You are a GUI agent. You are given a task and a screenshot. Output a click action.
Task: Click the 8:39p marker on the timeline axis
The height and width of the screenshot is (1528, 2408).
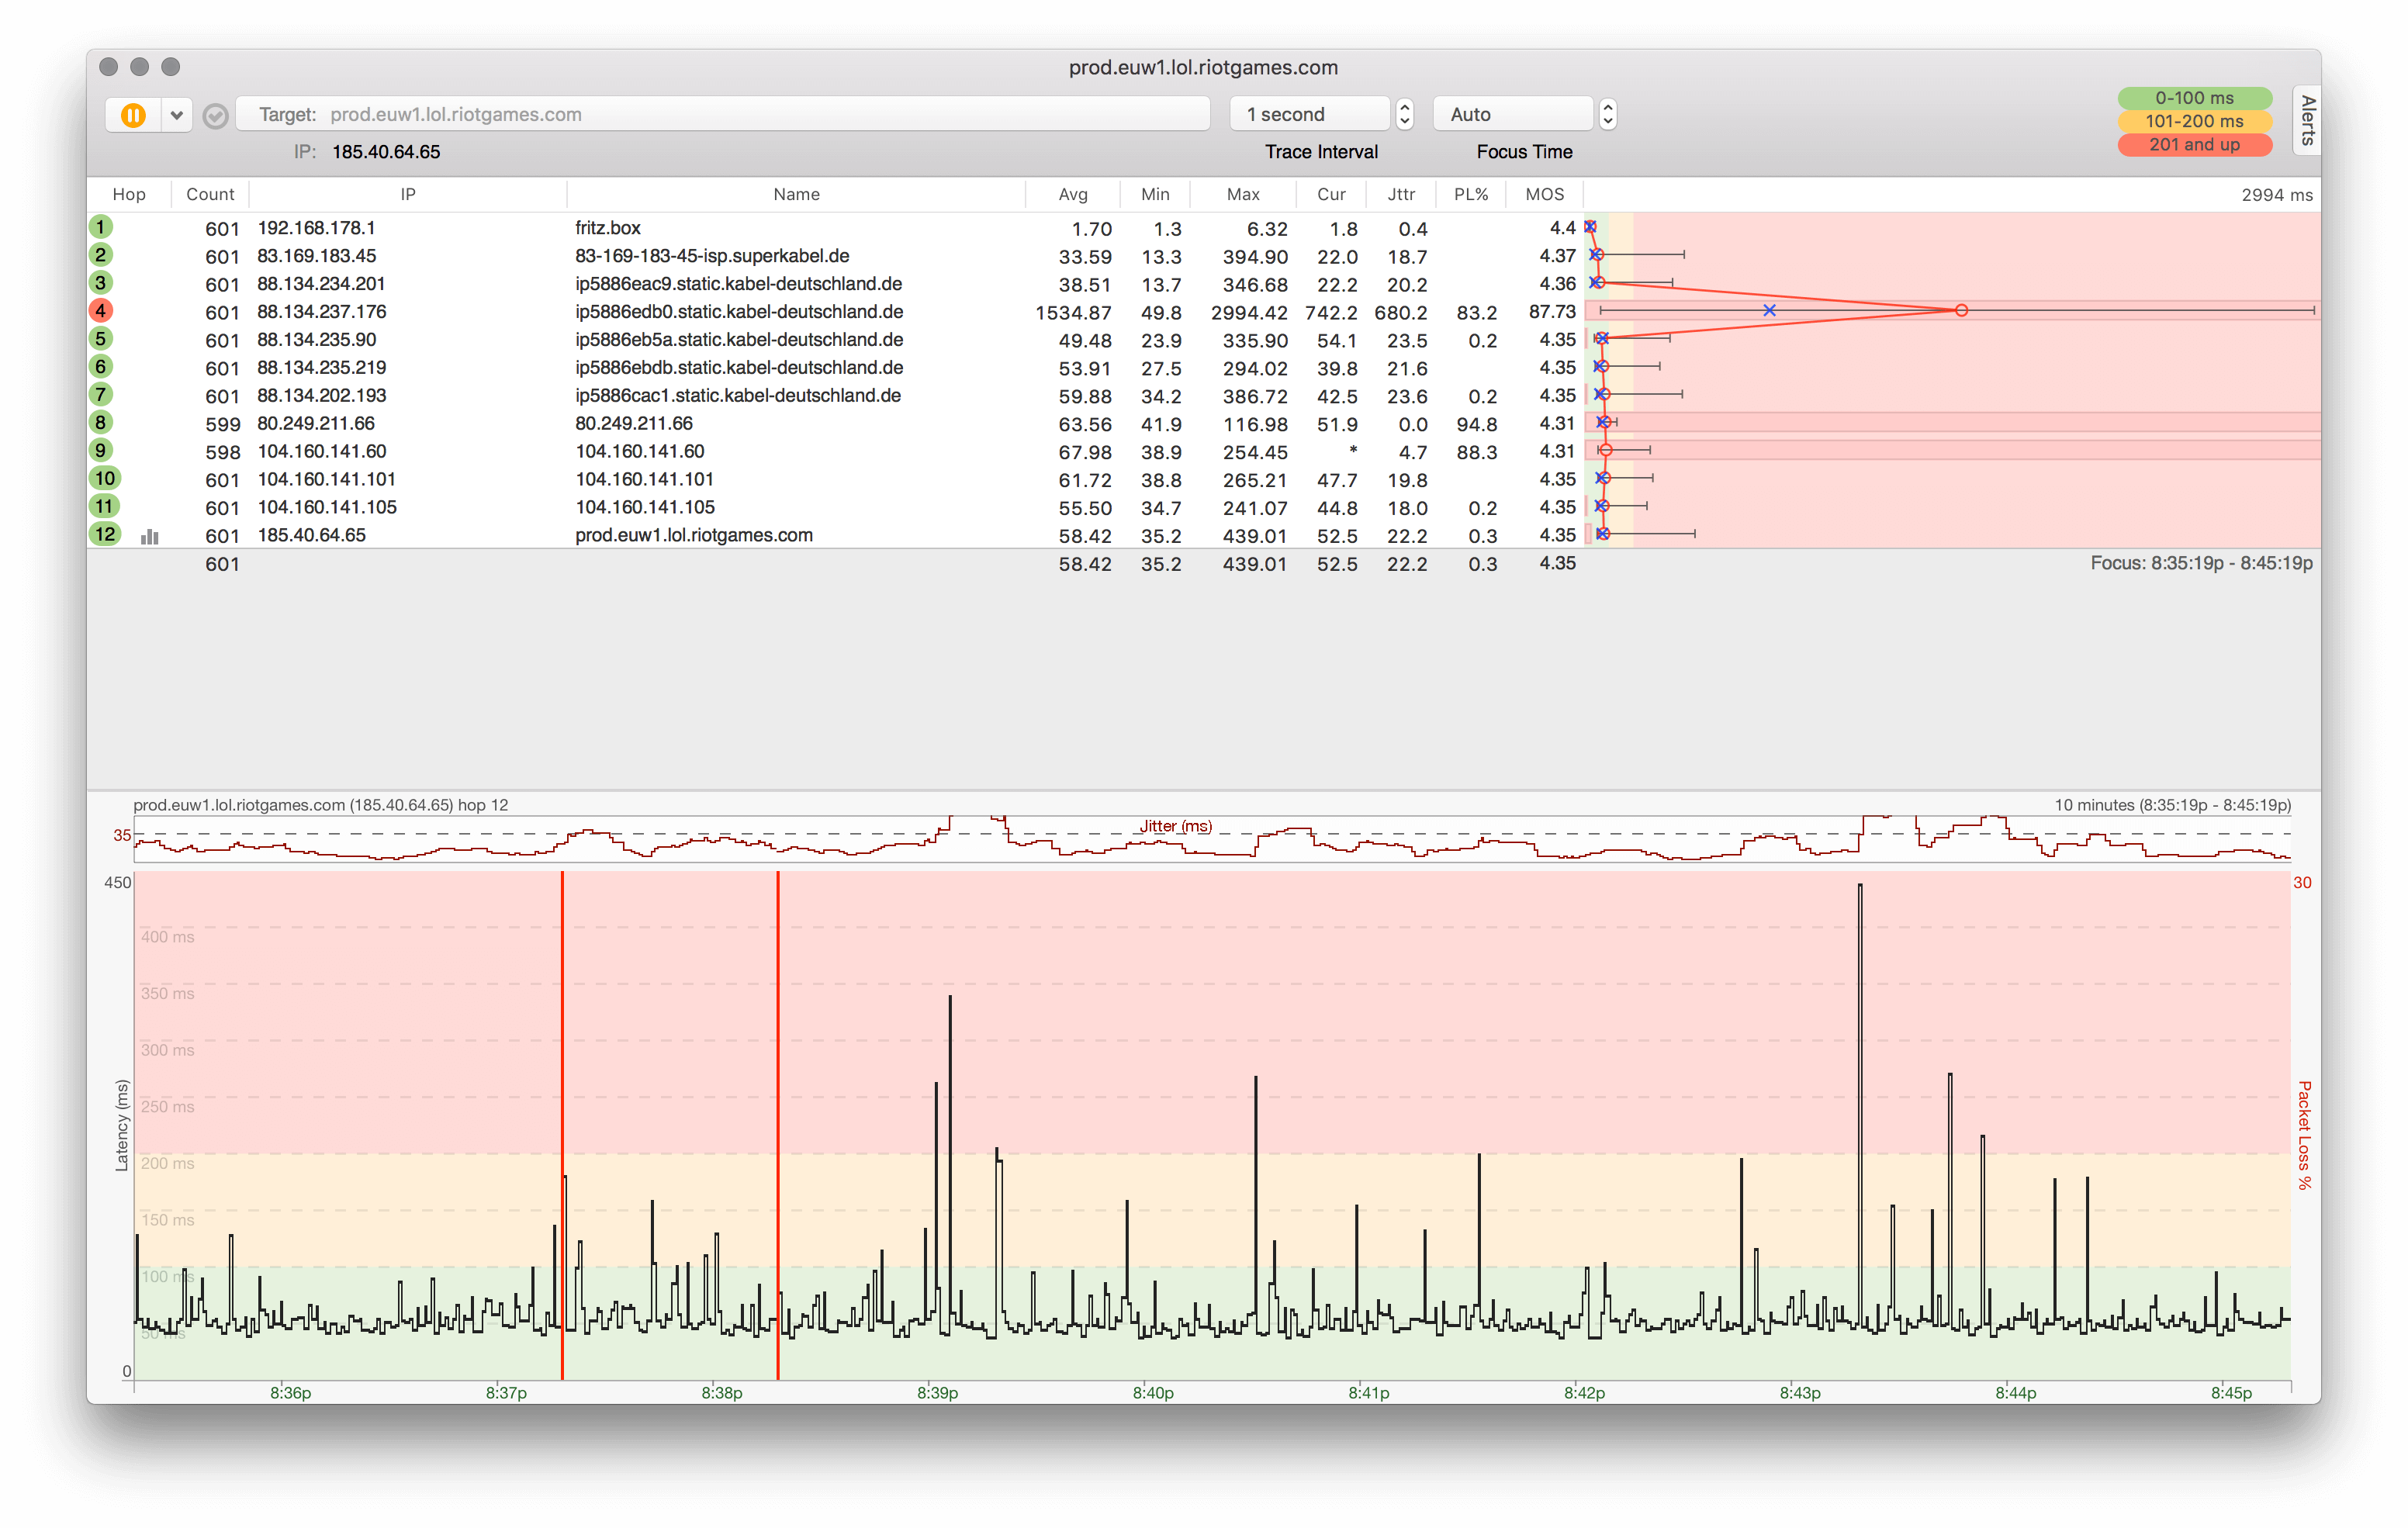click(937, 1393)
